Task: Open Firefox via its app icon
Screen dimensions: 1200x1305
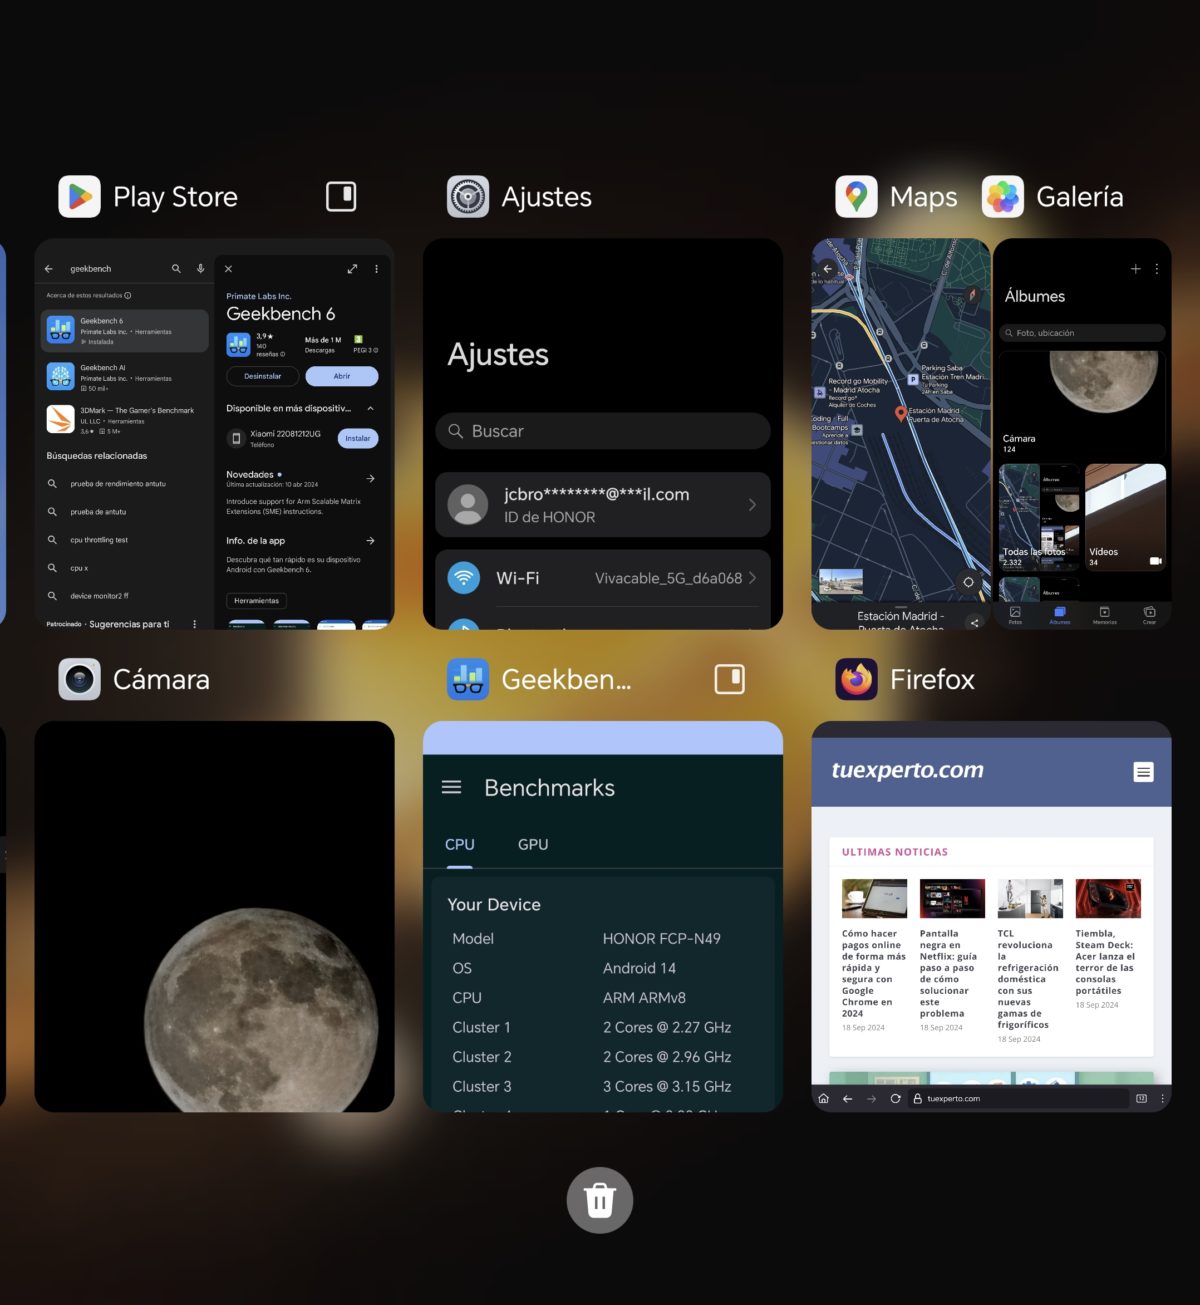Action: tap(856, 679)
